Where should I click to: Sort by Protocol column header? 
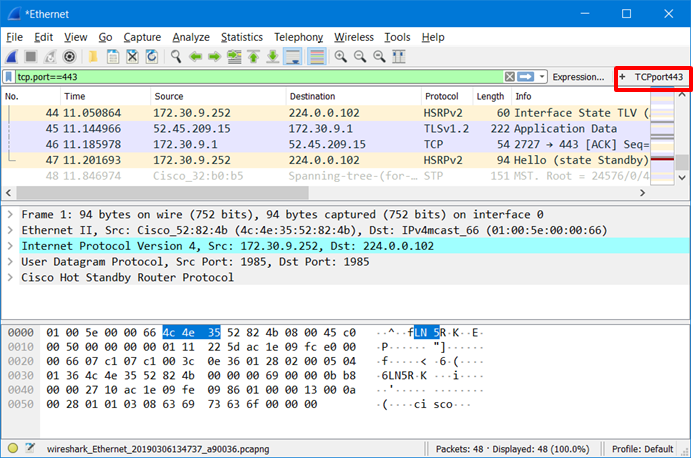447,96
